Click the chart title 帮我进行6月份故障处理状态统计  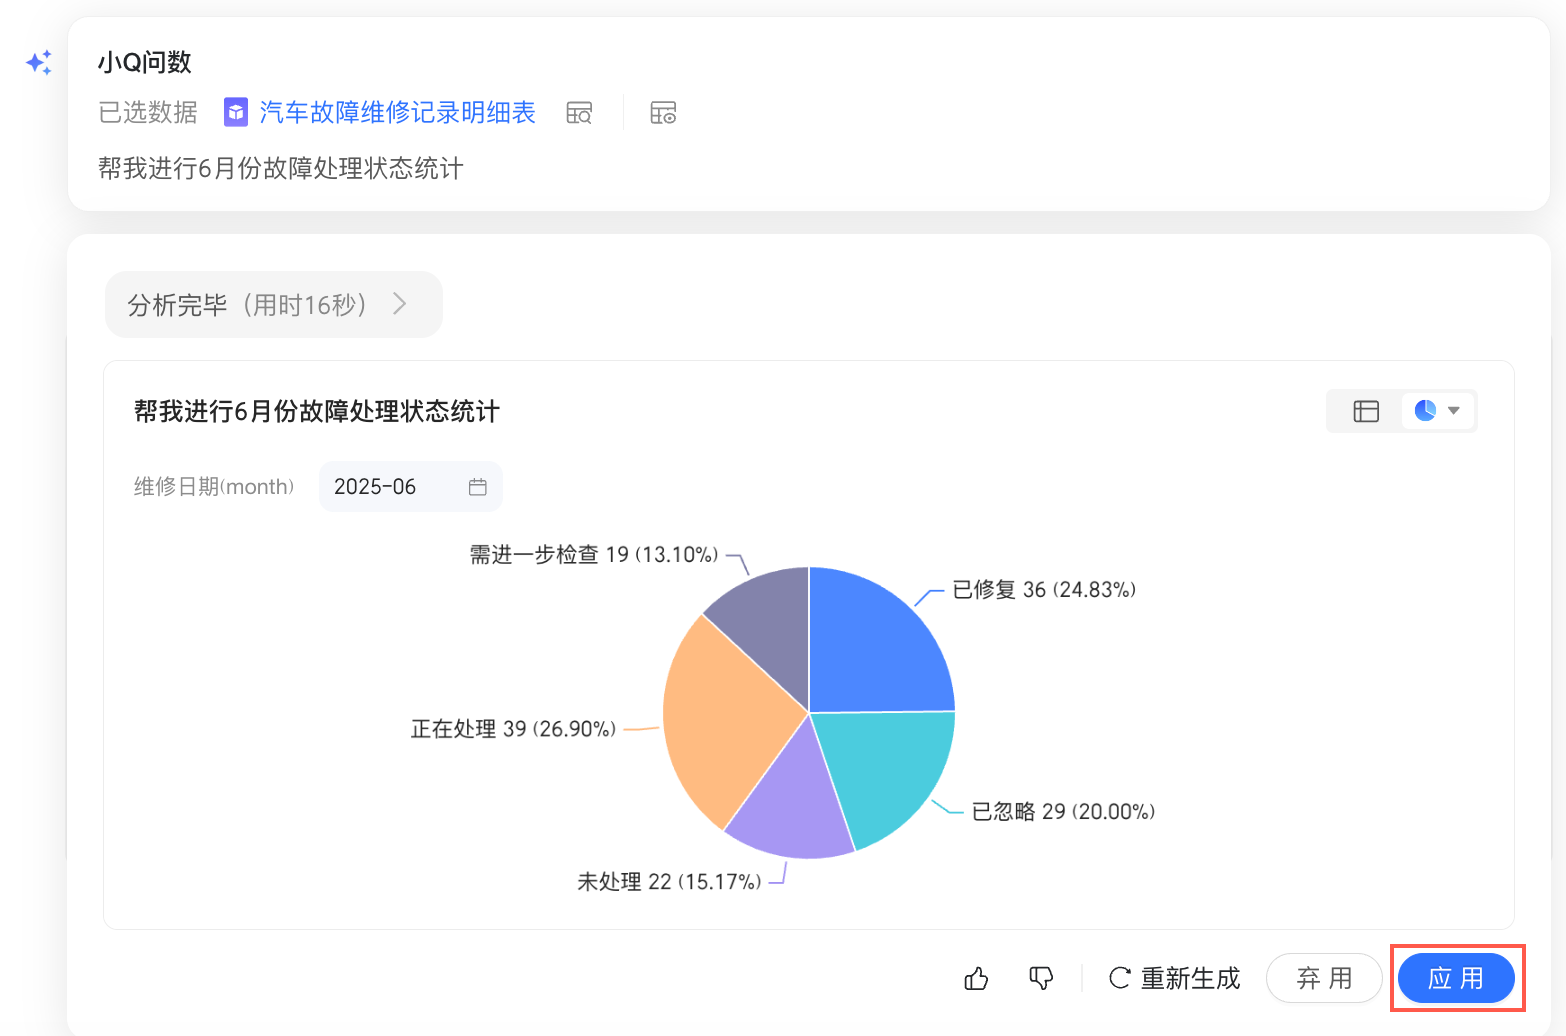pos(317,411)
